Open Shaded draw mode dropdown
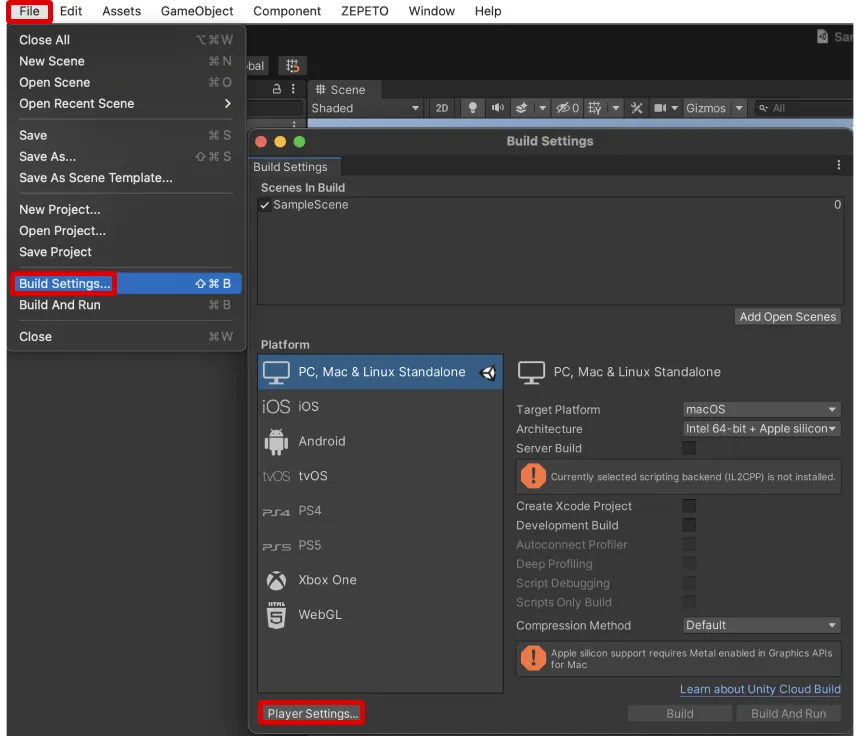The height and width of the screenshot is (736, 860). [x=365, y=108]
